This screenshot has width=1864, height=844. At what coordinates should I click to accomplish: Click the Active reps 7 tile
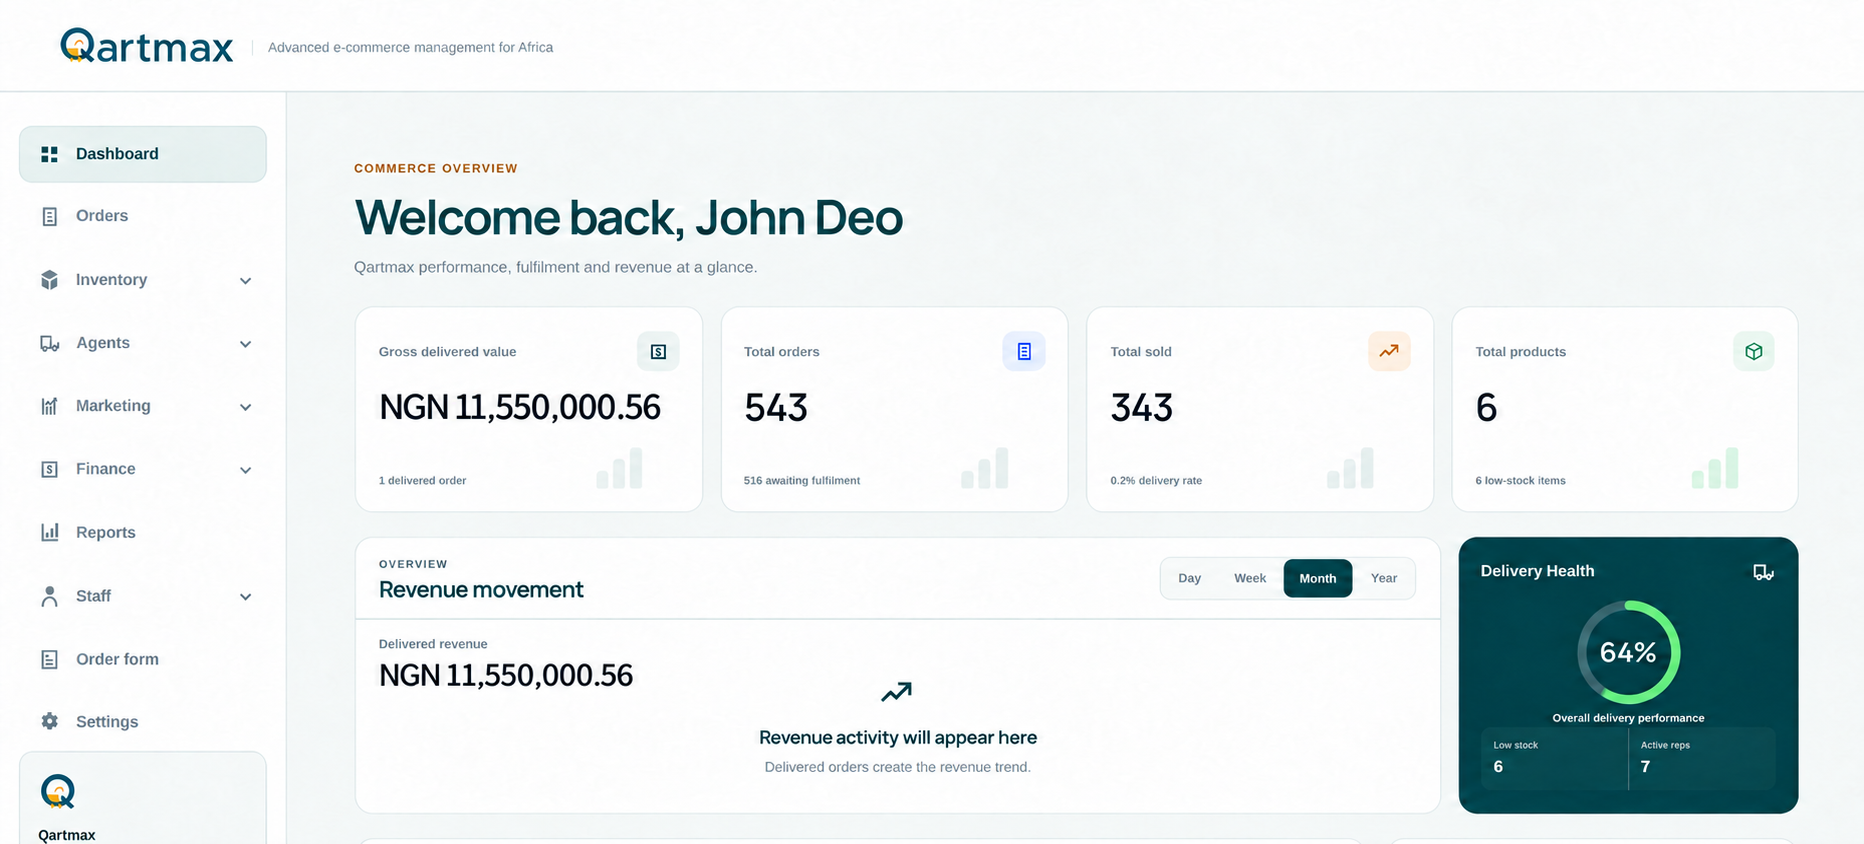click(1702, 758)
